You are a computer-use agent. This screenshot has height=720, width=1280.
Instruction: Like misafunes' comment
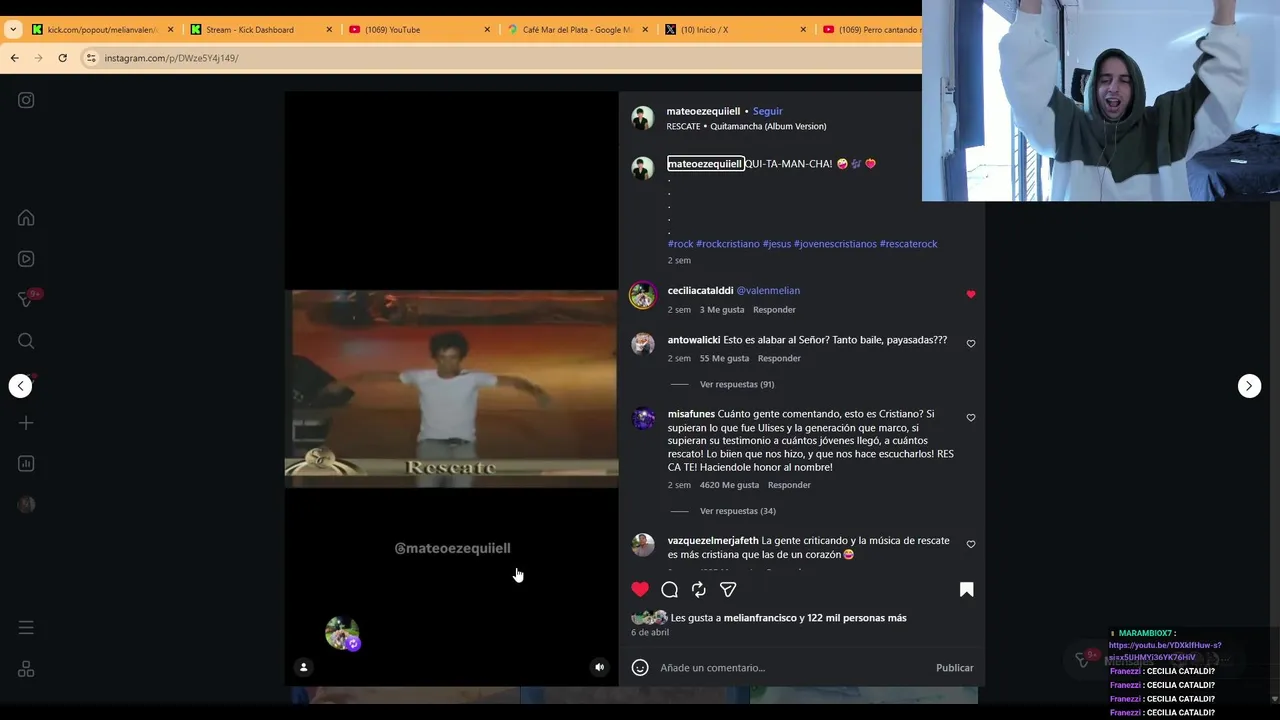[971, 417]
